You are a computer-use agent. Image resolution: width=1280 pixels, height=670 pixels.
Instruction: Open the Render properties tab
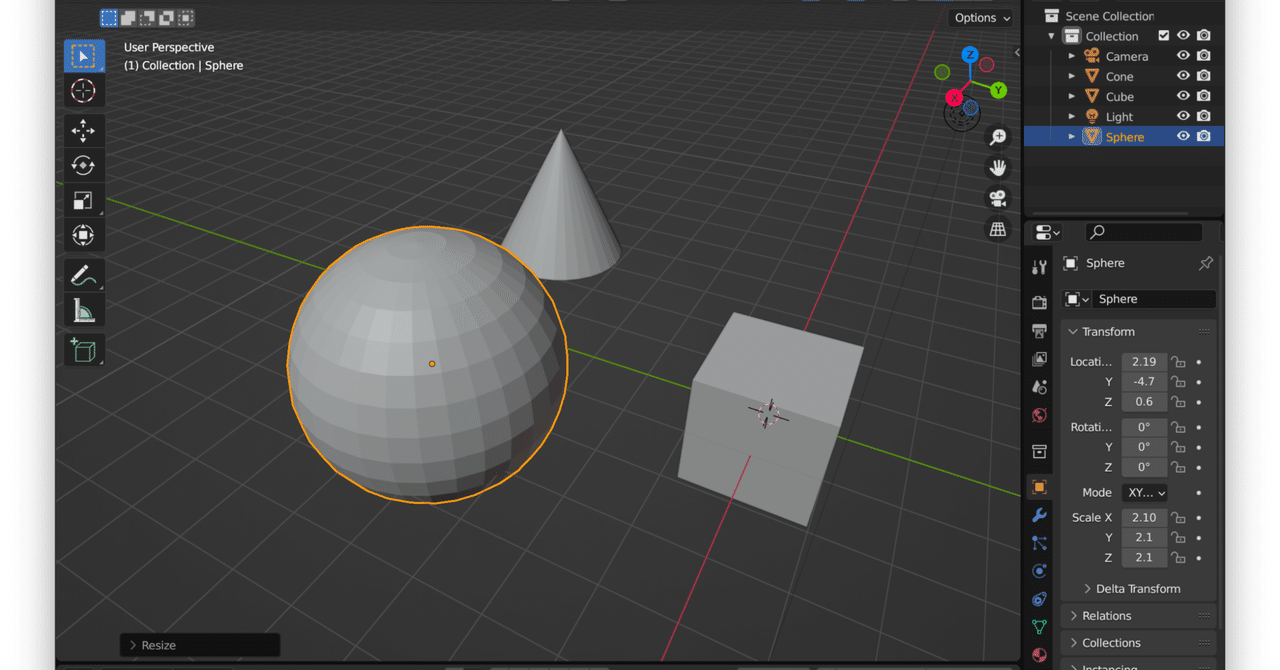click(1039, 302)
